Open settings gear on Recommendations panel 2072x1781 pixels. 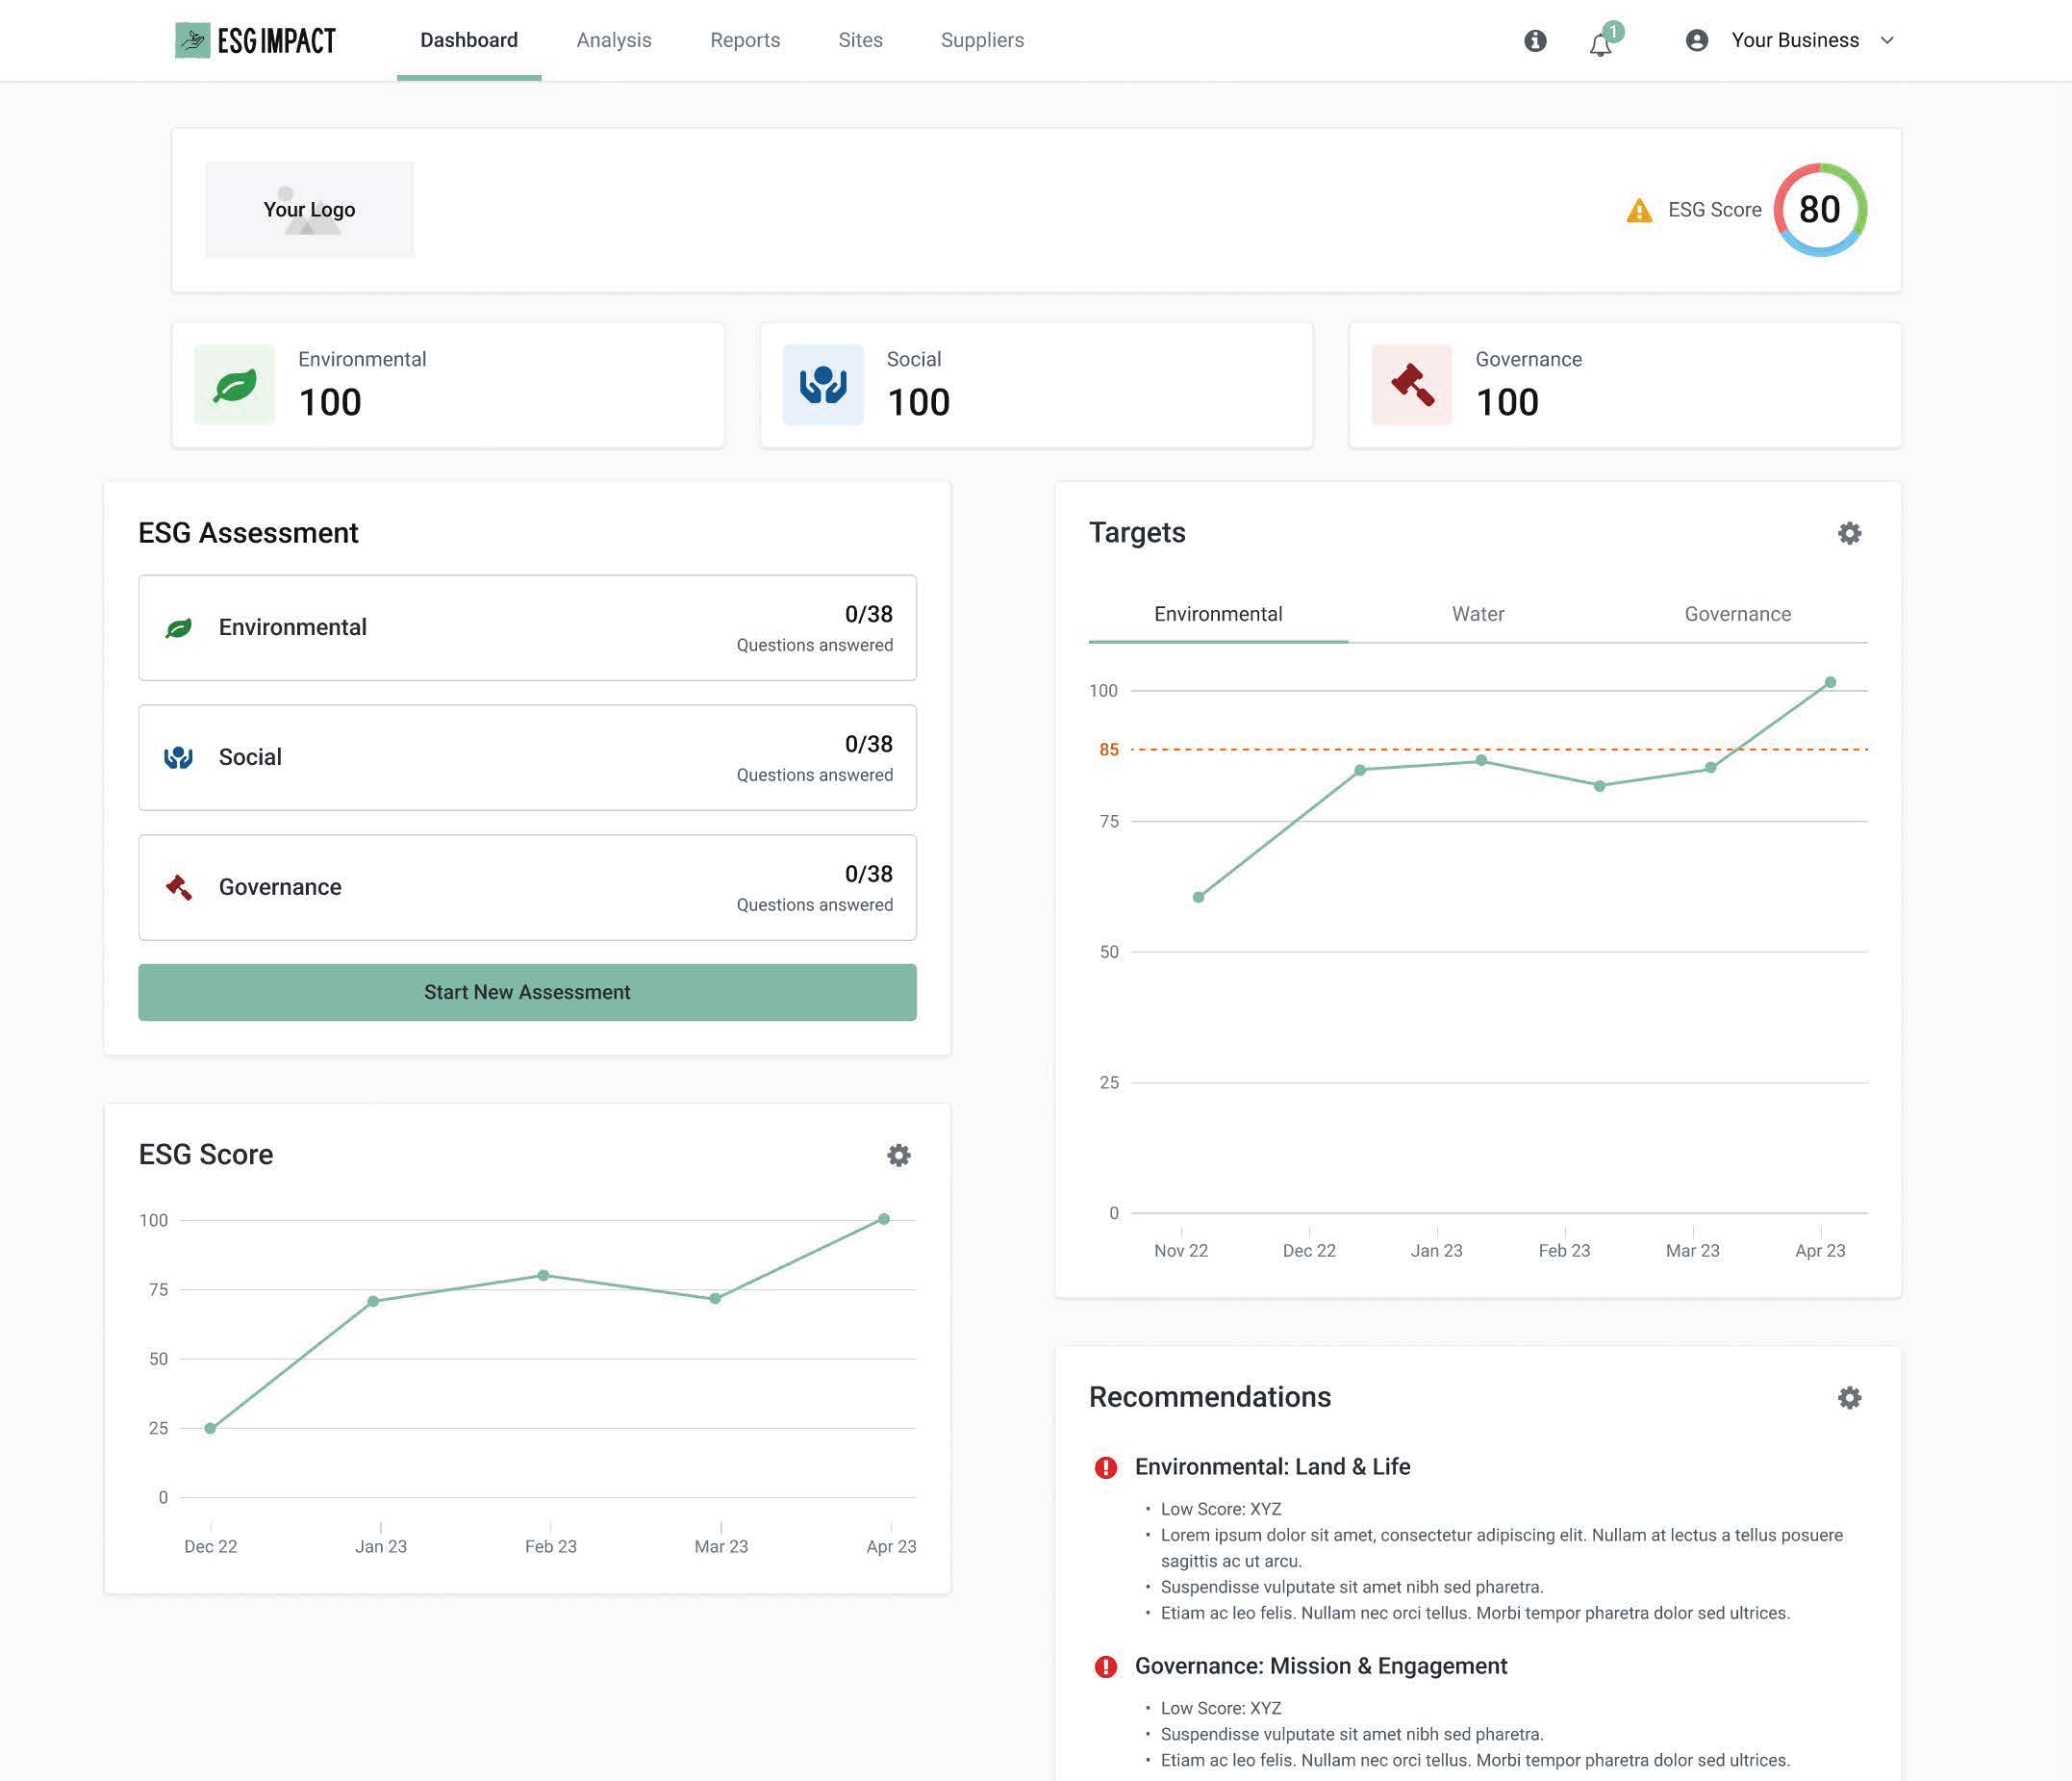1849,1397
